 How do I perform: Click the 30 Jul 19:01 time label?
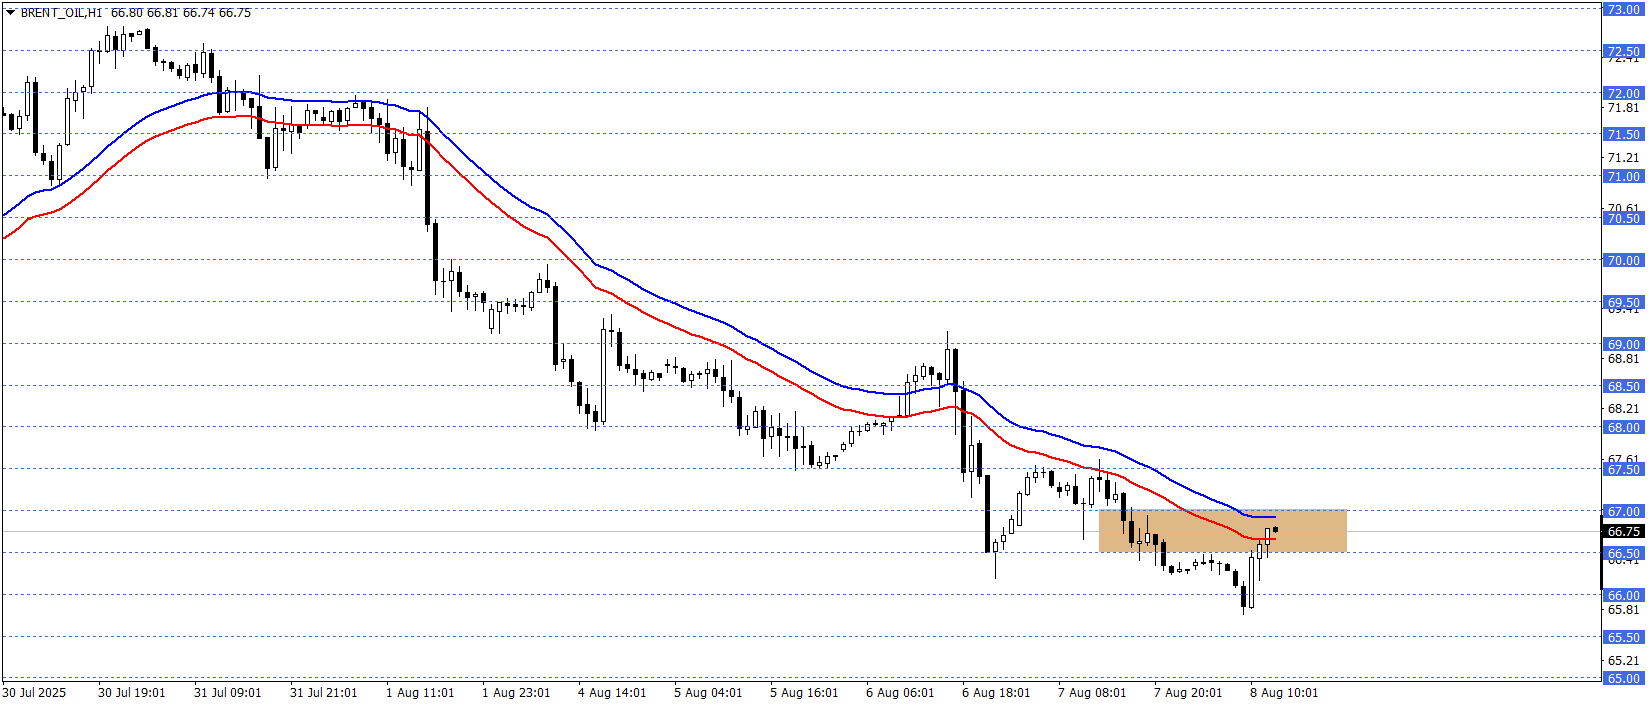point(132,692)
